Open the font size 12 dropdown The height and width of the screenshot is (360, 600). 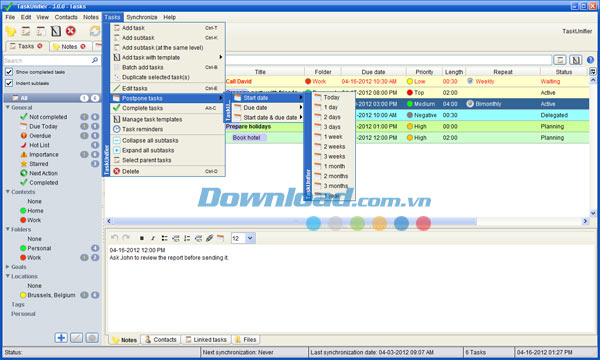tap(250, 238)
